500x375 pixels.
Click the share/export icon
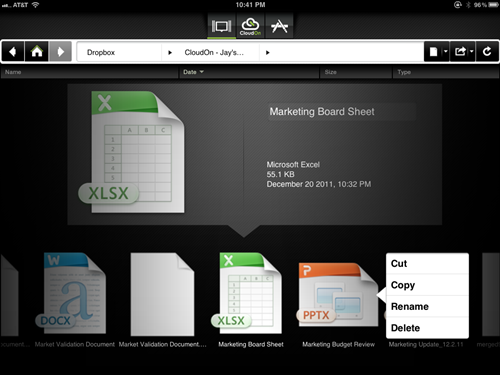click(x=460, y=51)
